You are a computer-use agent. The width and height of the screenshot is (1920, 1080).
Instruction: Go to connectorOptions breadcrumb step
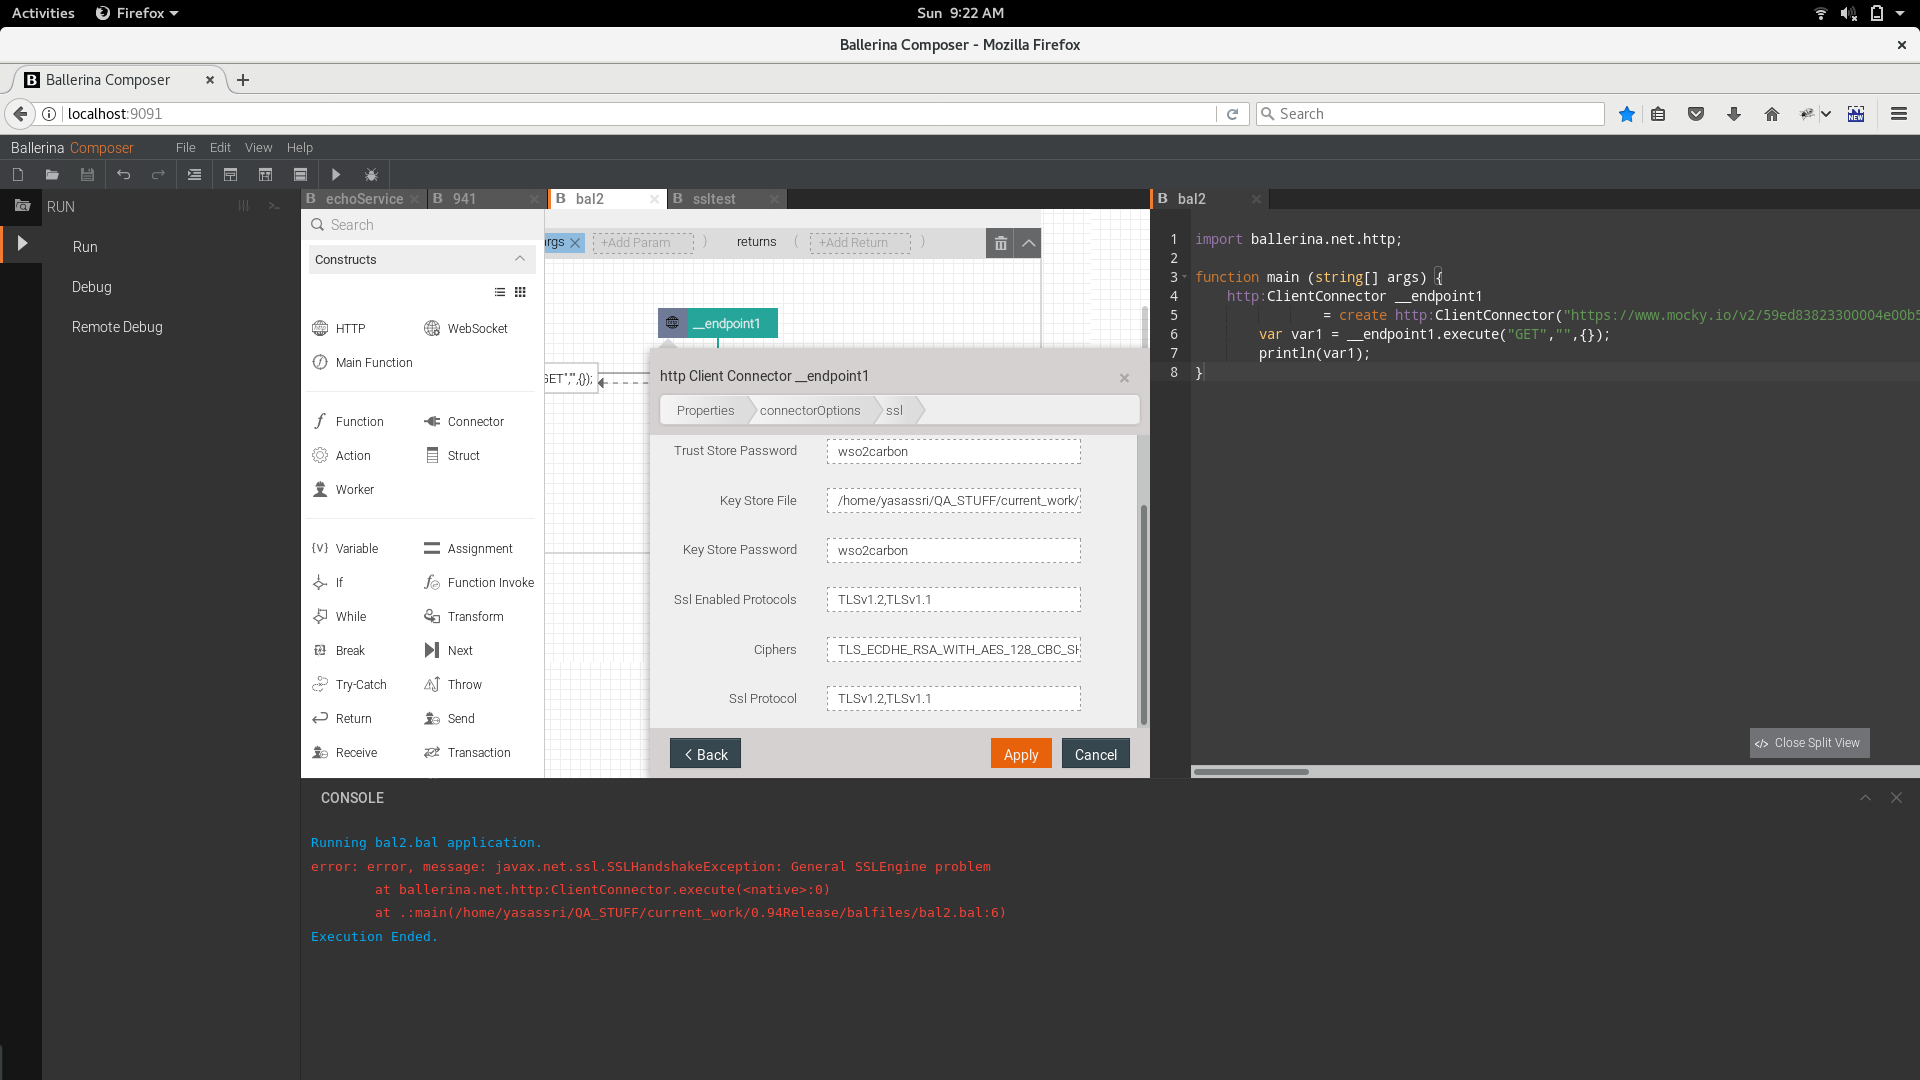tap(810, 410)
